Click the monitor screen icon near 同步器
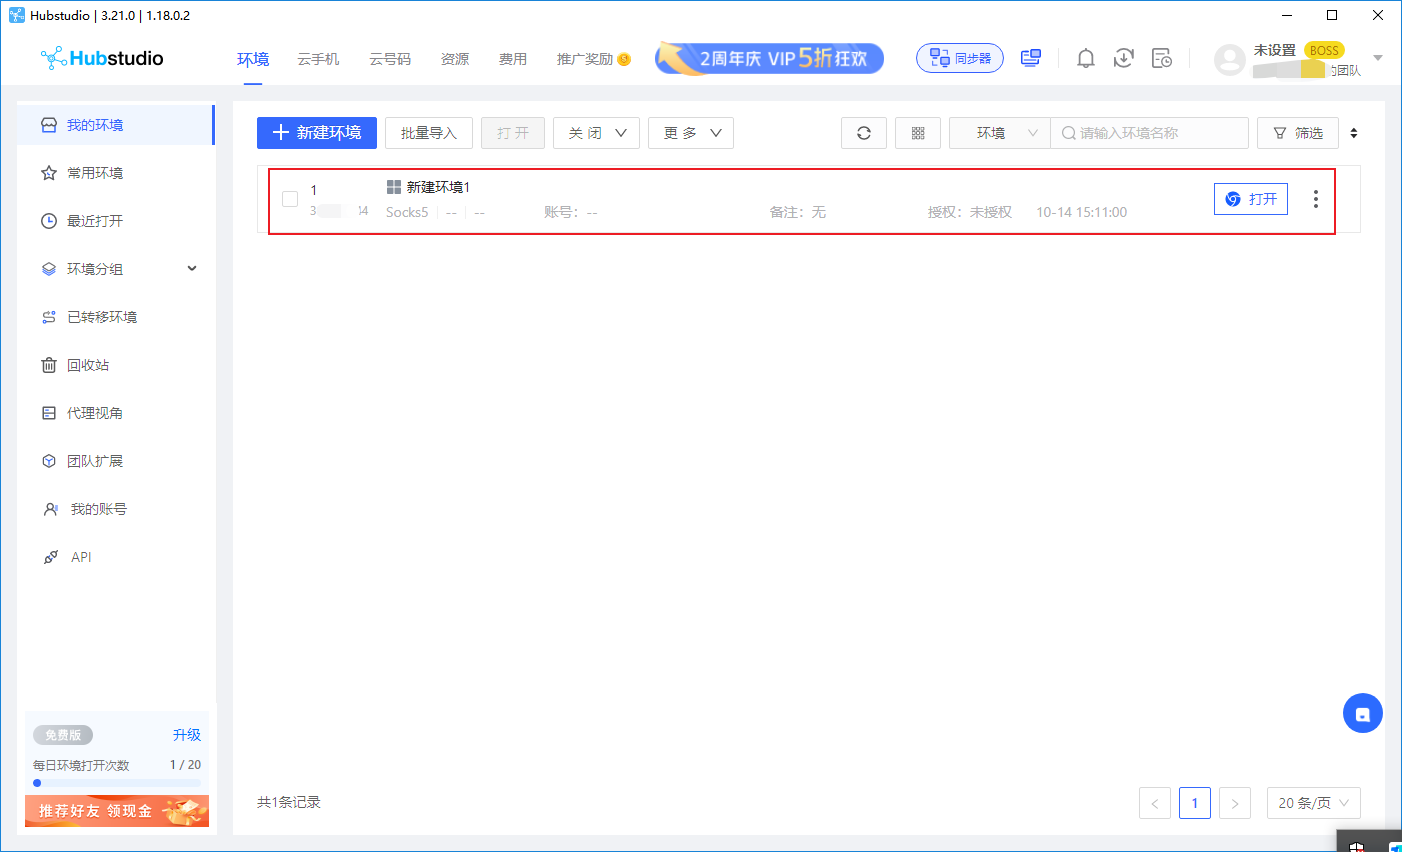Image resolution: width=1402 pixels, height=852 pixels. [1031, 57]
